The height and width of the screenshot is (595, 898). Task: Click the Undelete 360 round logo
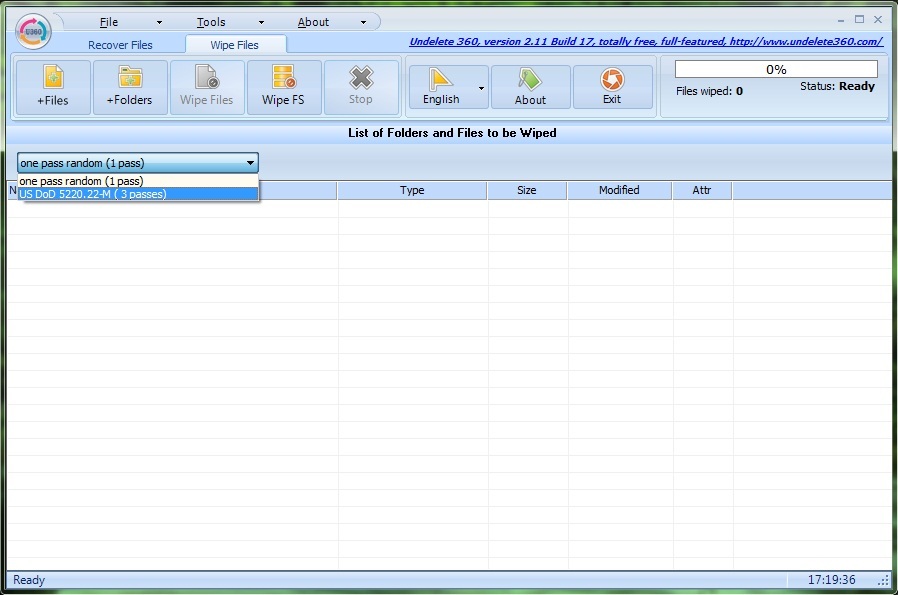click(33, 31)
